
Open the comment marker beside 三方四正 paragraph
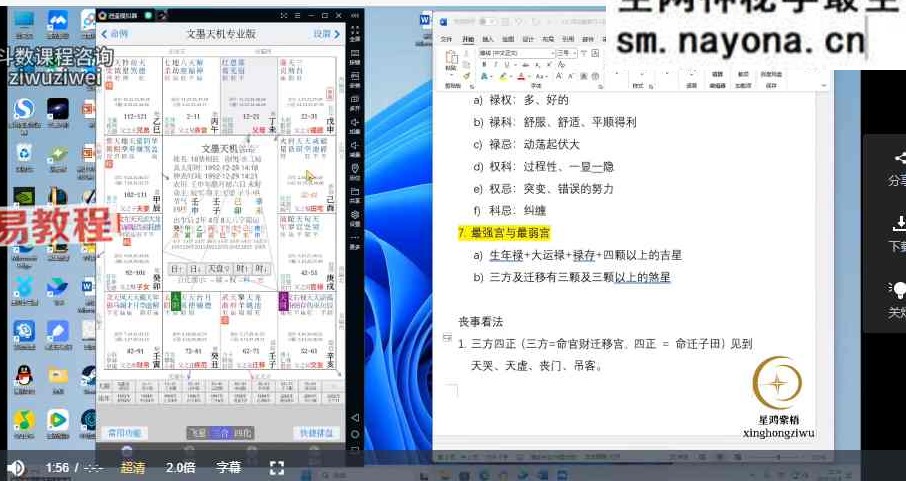[447, 338]
